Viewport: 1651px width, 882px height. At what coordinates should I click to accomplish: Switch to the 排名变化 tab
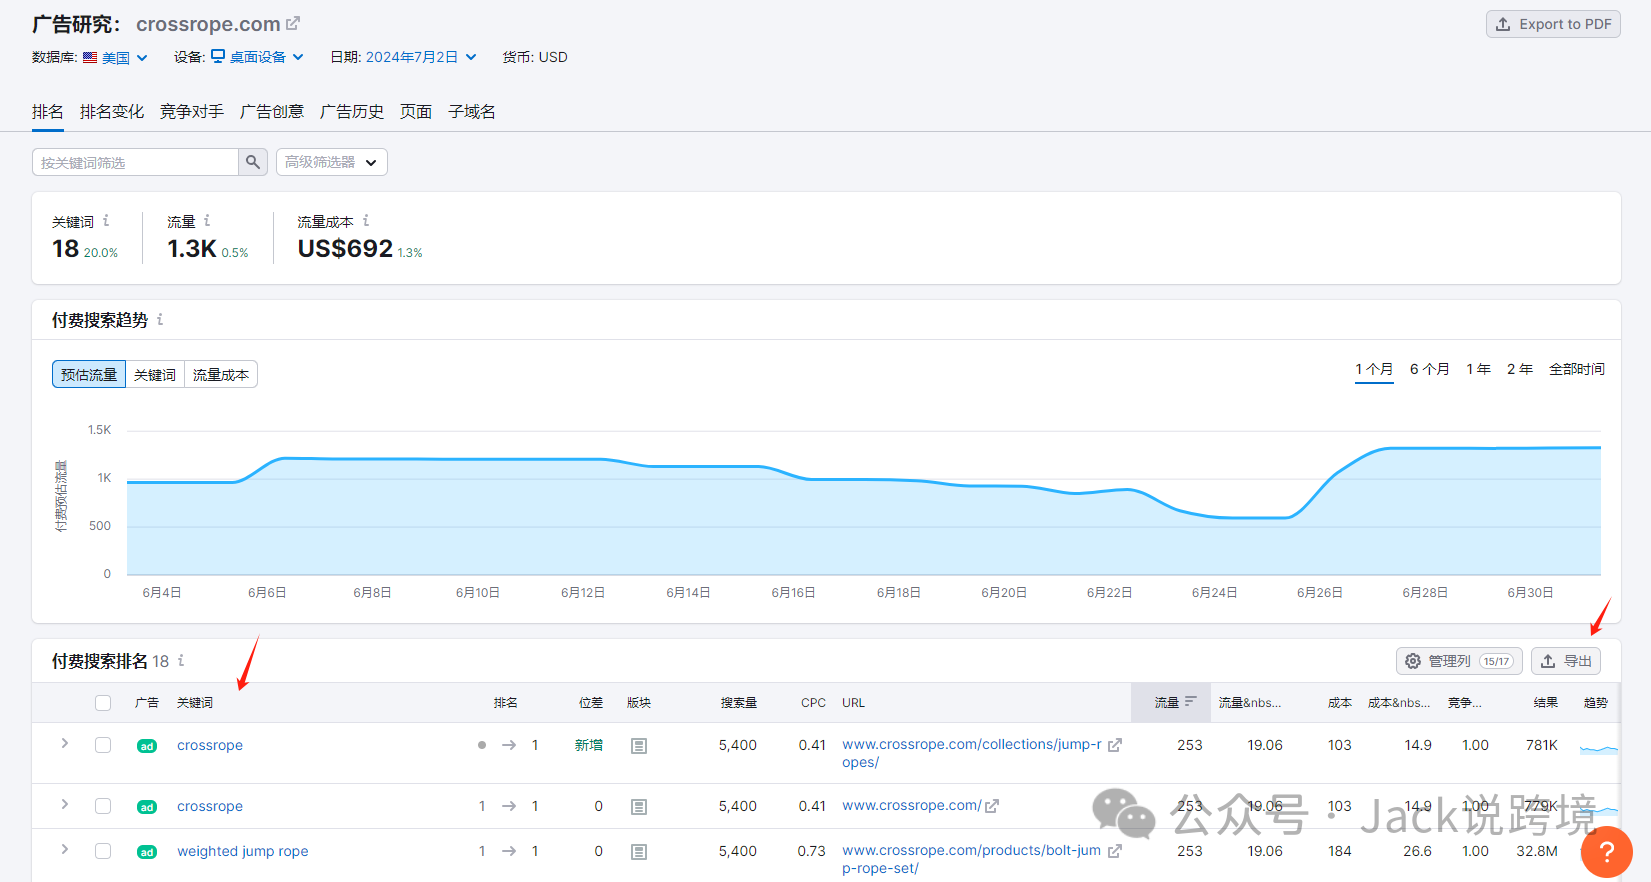[112, 112]
